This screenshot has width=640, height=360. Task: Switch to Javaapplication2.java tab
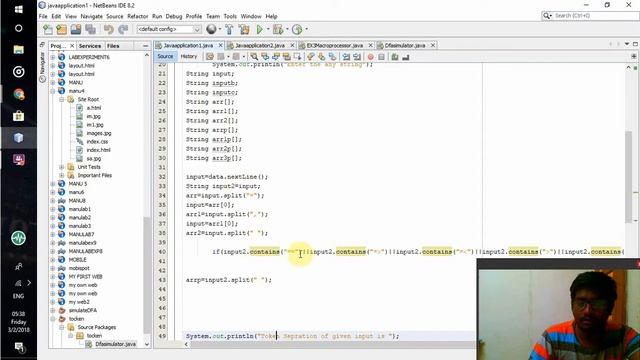point(260,45)
